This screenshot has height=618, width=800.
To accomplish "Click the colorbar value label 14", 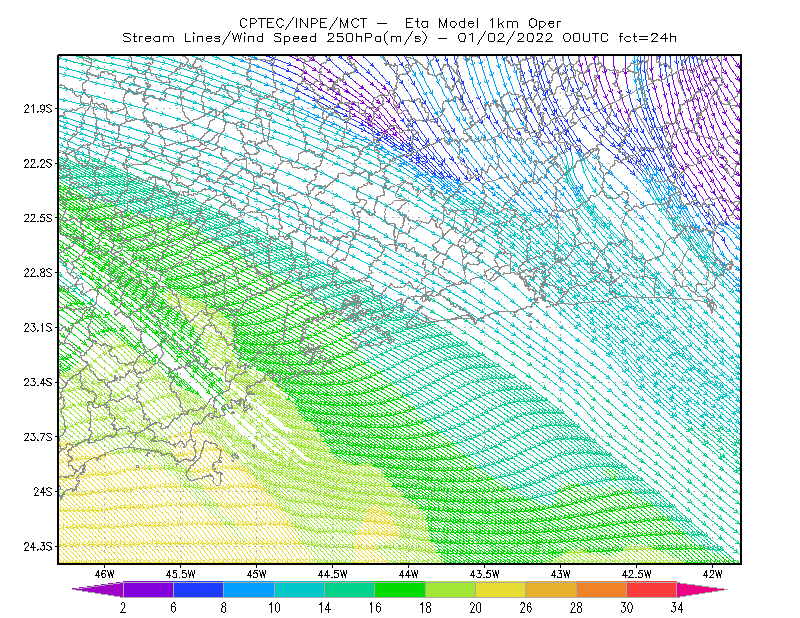I will point(324,608).
